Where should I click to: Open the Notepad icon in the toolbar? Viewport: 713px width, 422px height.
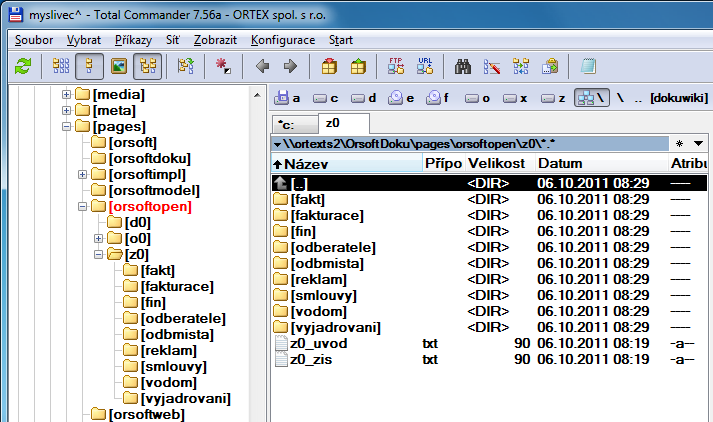tap(589, 67)
